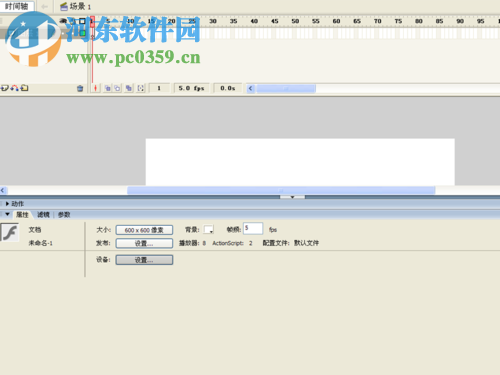Image resolution: width=500 pixels, height=375 pixels.
Task: Click the current frame number box
Action: (159, 88)
